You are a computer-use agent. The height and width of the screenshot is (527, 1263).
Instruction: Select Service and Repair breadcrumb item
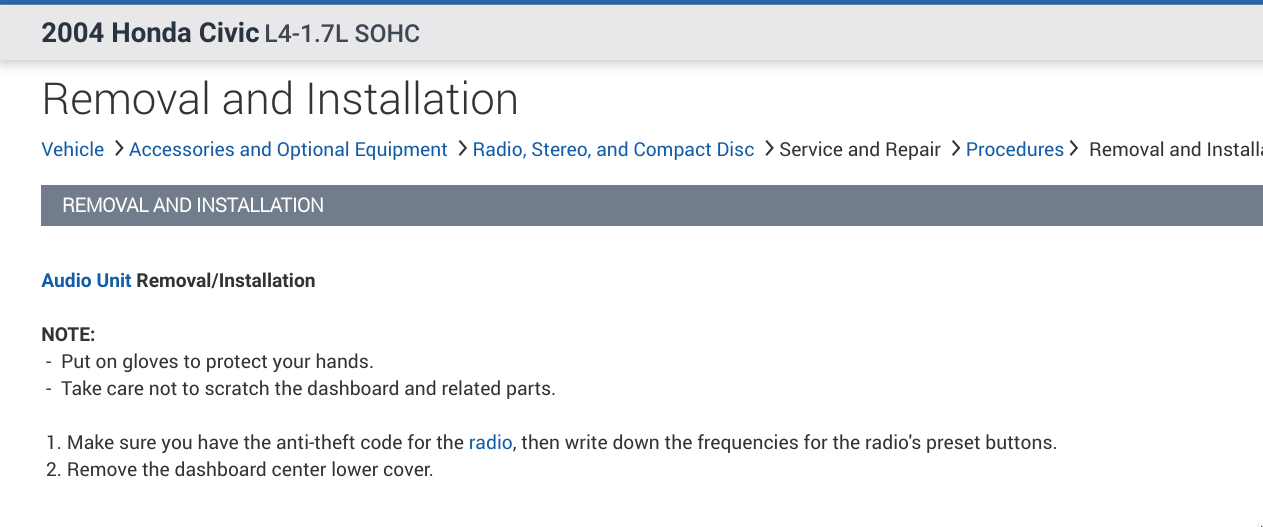pos(859,150)
